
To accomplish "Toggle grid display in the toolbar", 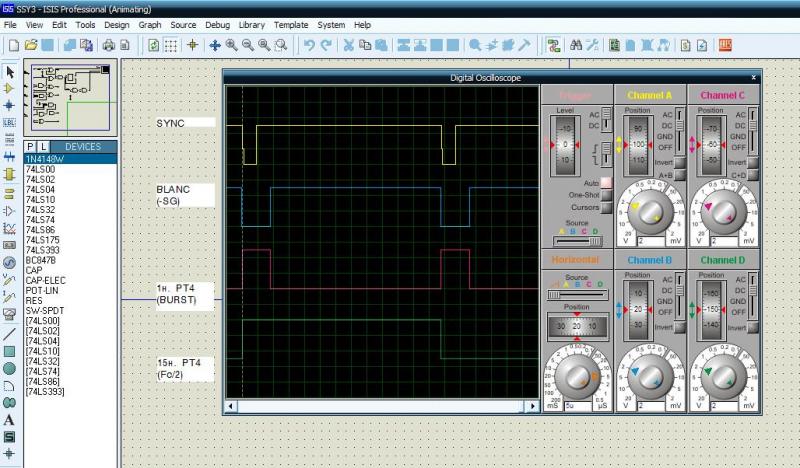I will click(171, 45).
